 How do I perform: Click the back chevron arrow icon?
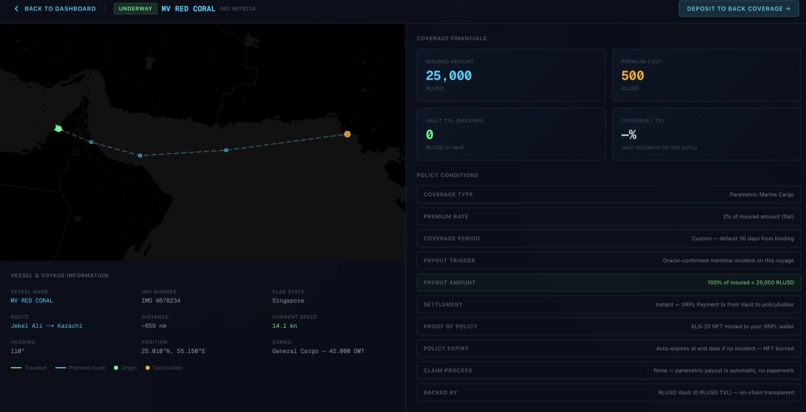[x=16, y=9]
